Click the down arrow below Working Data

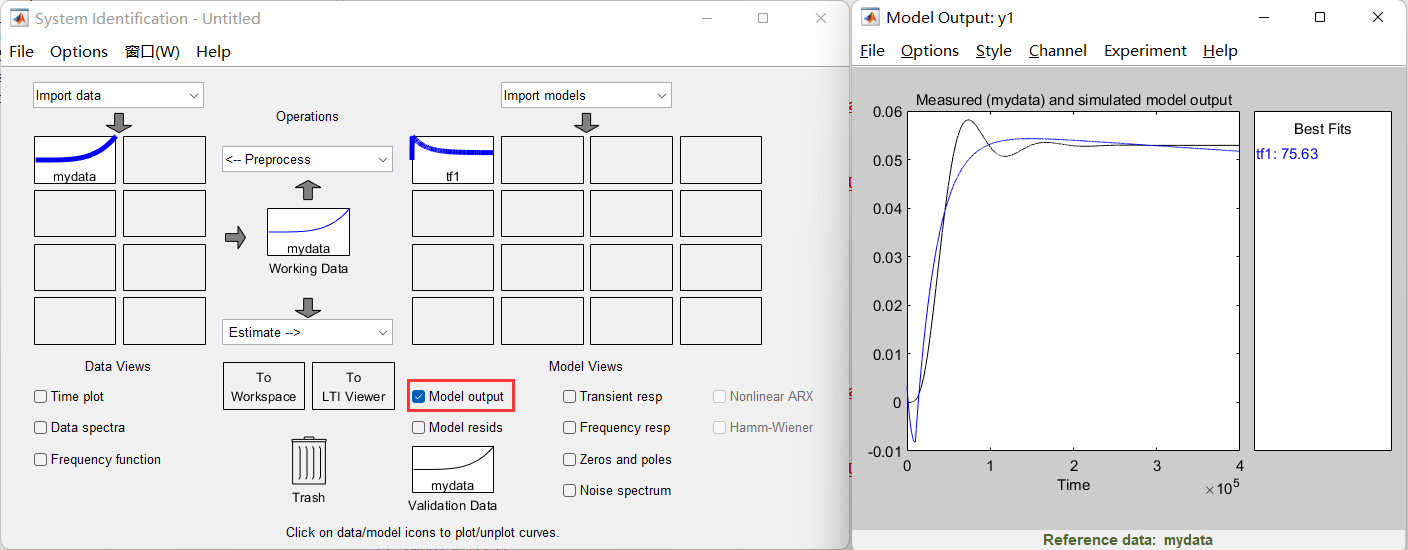(308, 306)
